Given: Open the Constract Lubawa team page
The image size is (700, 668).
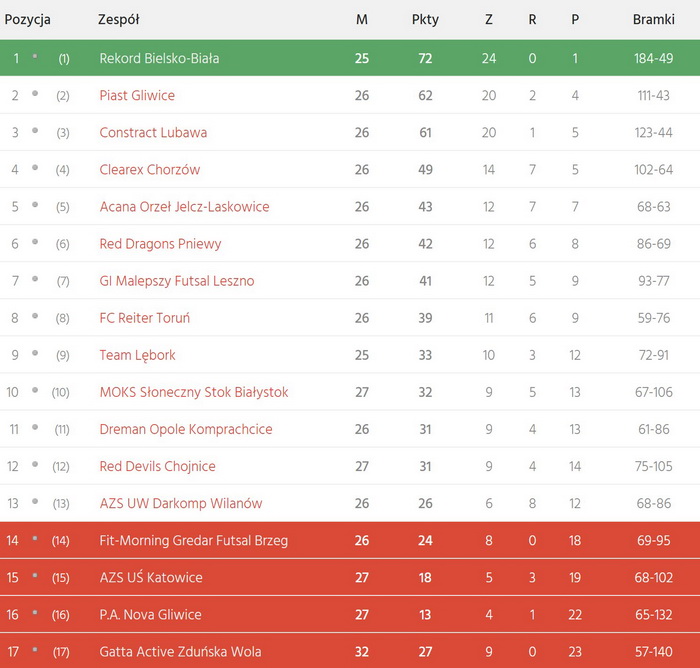Looking at the screenshot, I should 153,133.
